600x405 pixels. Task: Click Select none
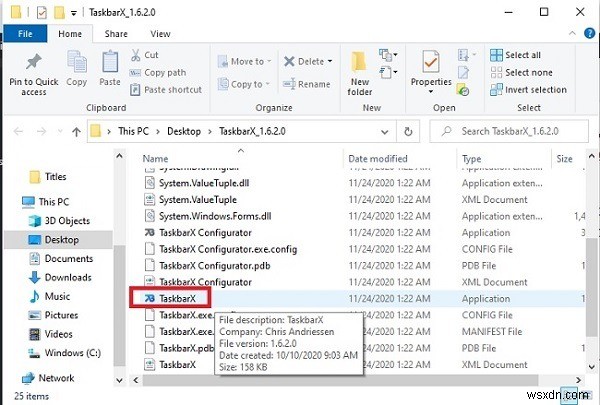[x=521, y=72]
